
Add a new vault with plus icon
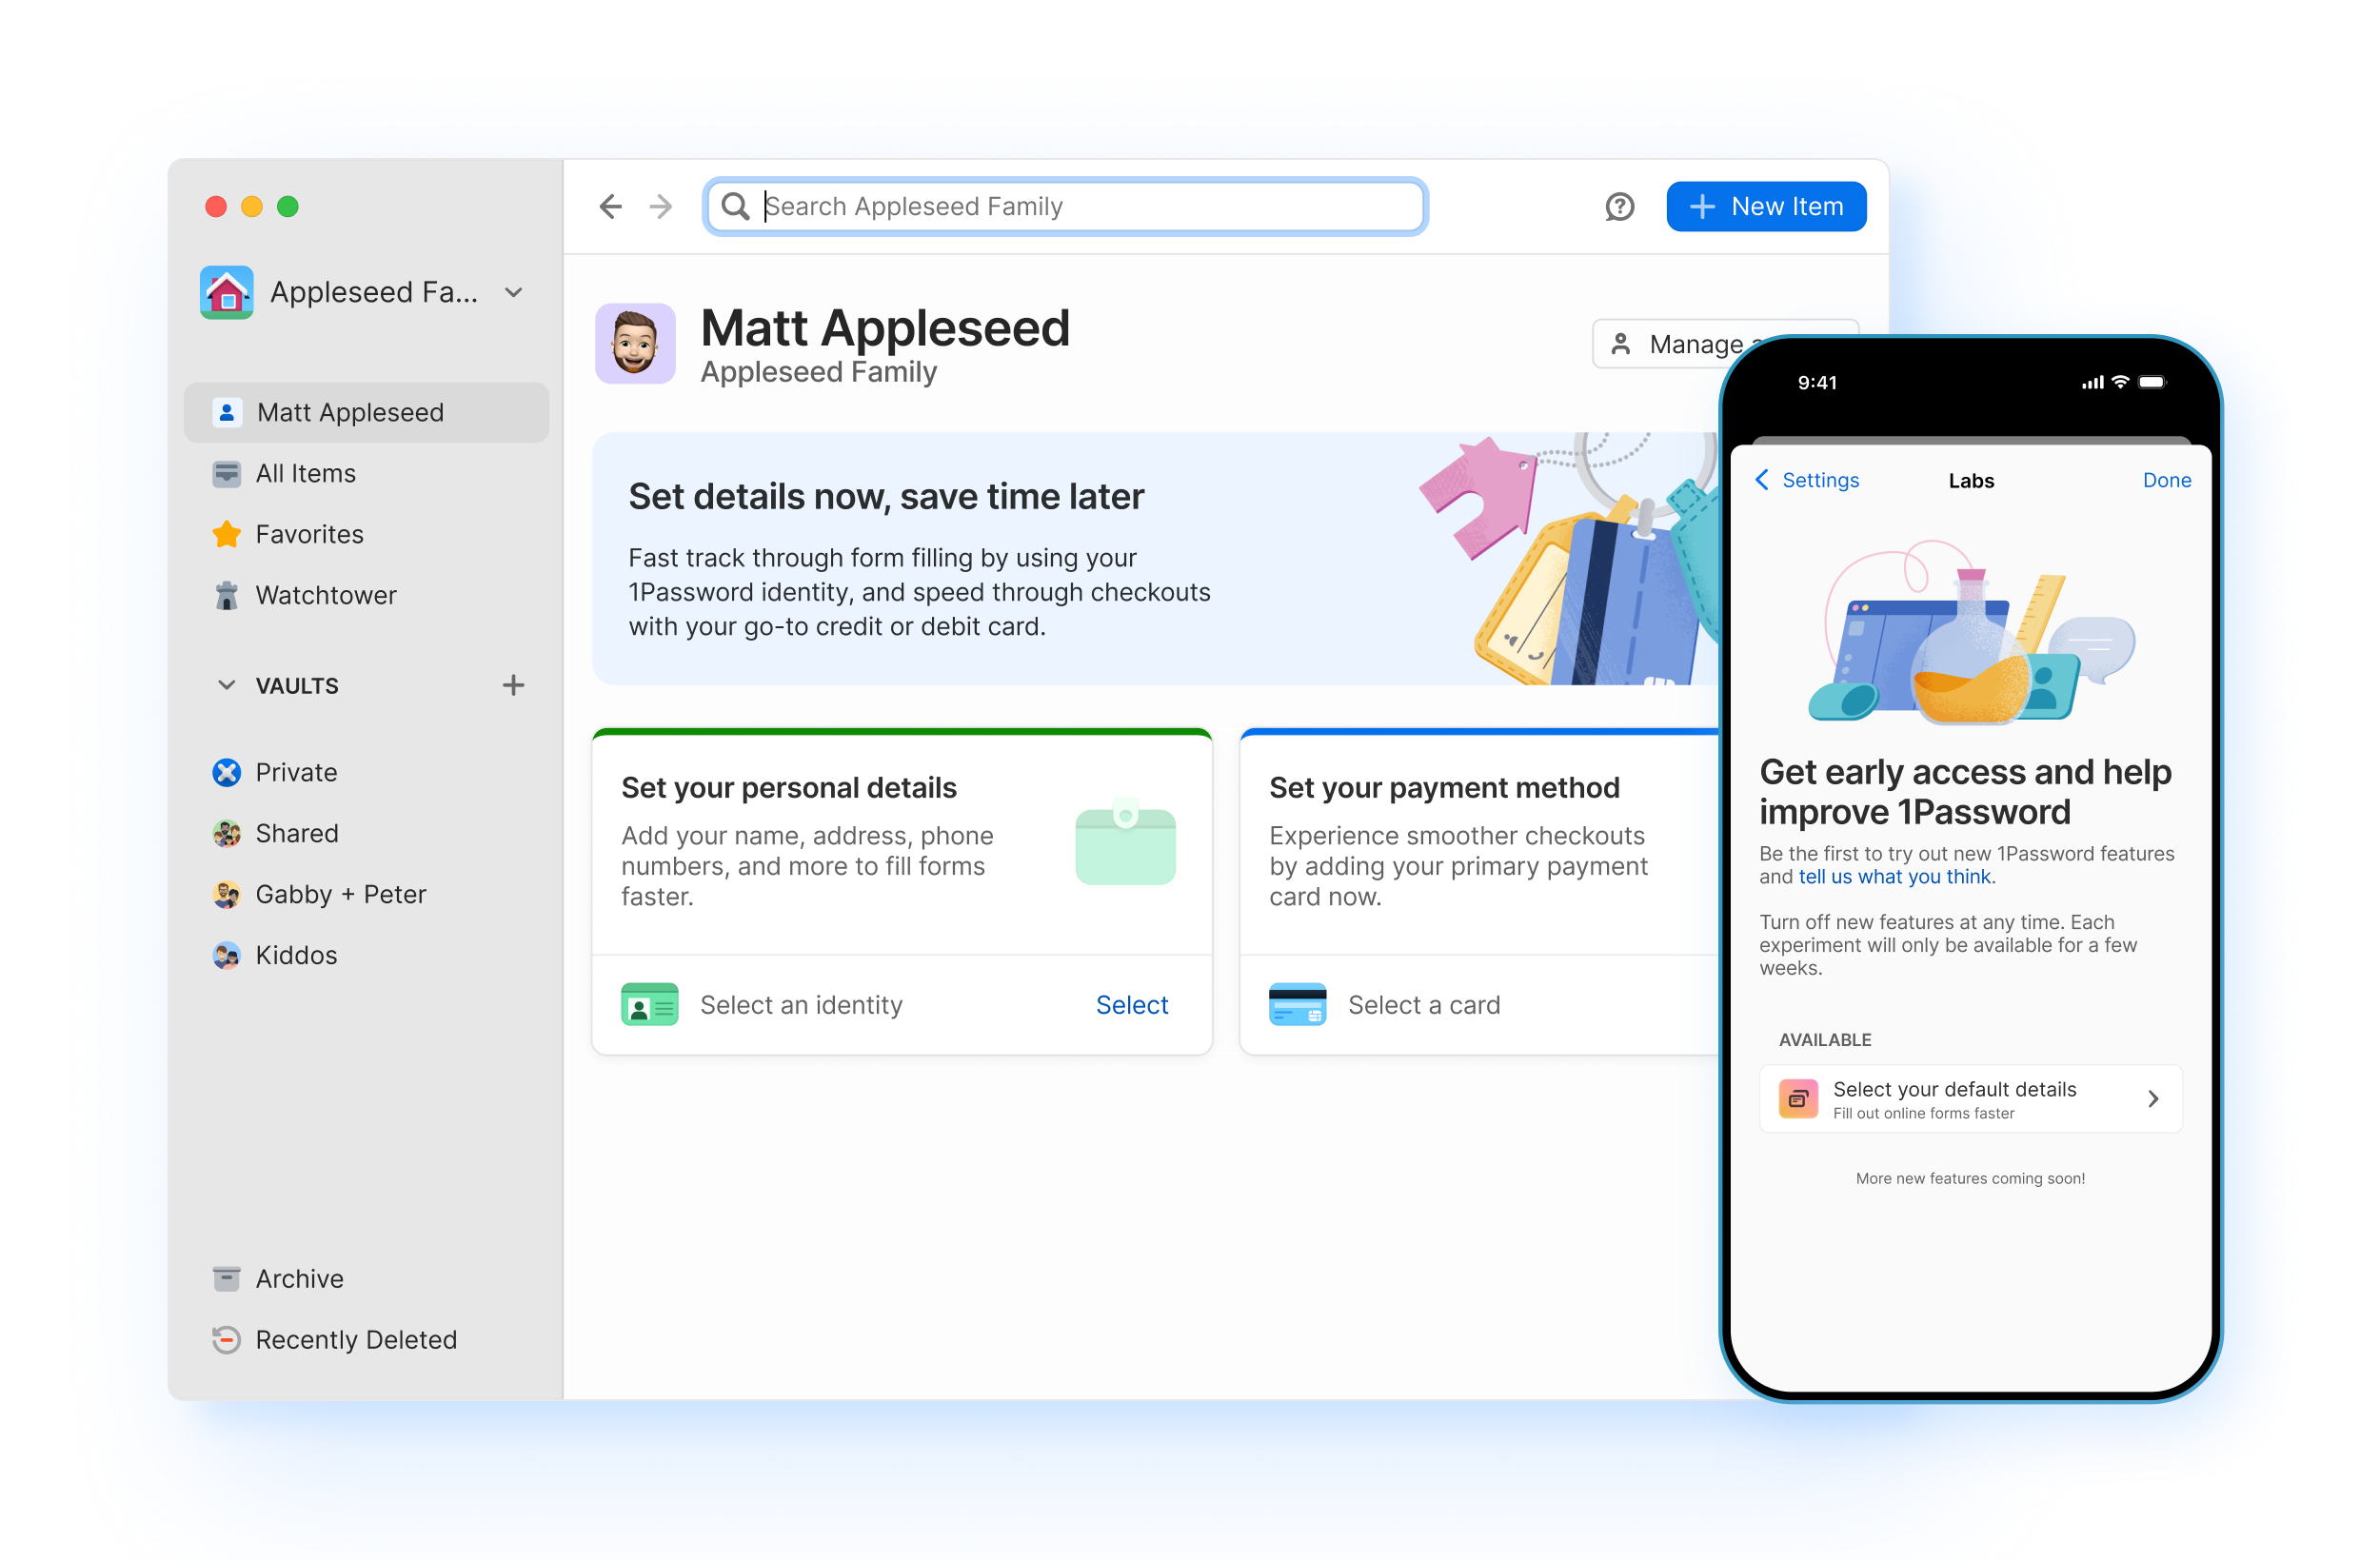(513, 685)
